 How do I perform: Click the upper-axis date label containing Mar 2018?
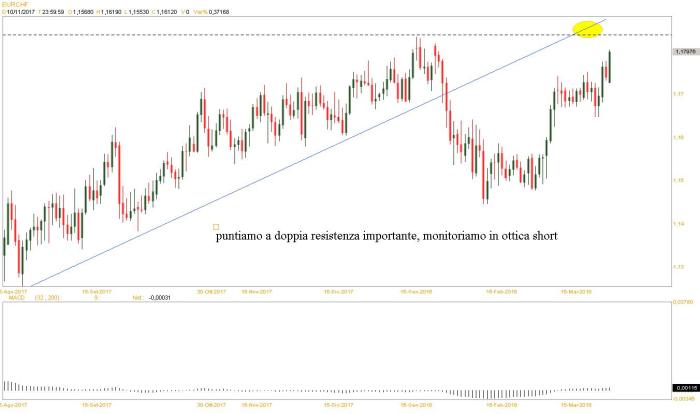[576, 292]
